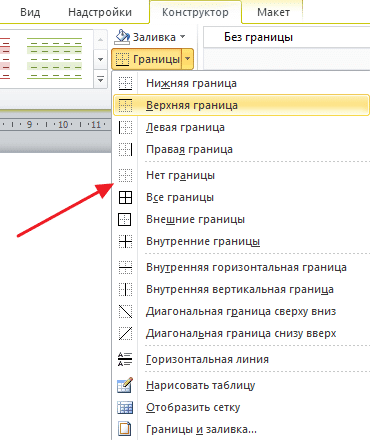This screenshot has width=370, height=440.
Task: Click the Внутренняя вертикальная граница icon
Action: tap(125, 289)
